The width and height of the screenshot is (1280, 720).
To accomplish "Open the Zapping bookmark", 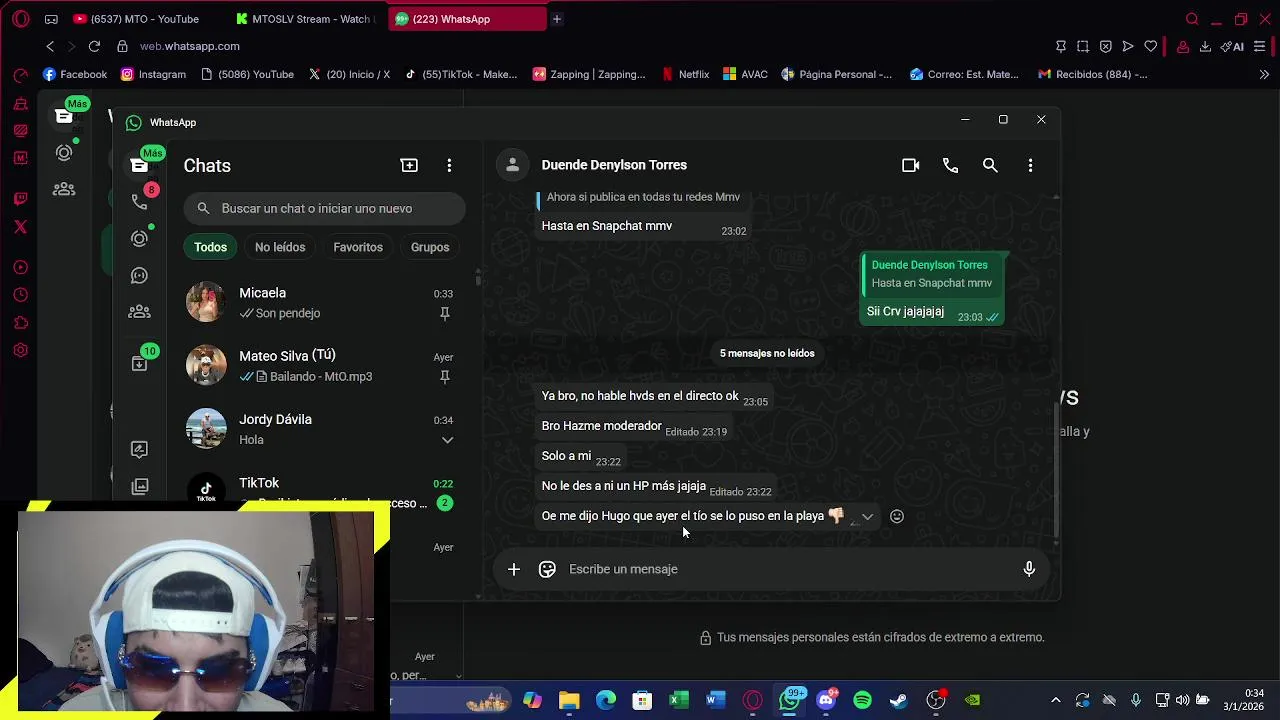I will [590, 74].
